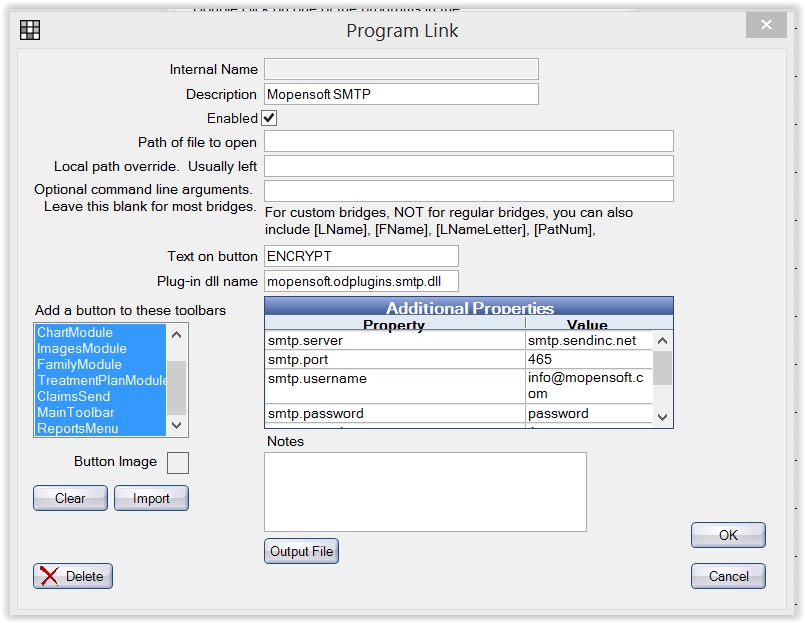805x623 pixels.
Task: Click the Additional Properties title bar
Action: click(469, 307)
